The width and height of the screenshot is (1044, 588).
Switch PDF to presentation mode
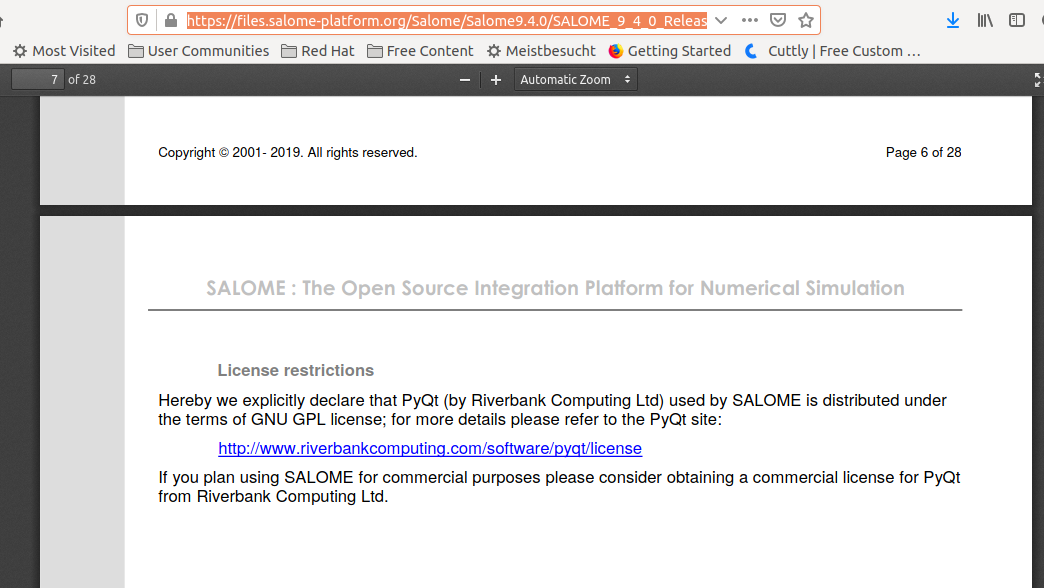pyautogui.click(x=1037, y=80)
